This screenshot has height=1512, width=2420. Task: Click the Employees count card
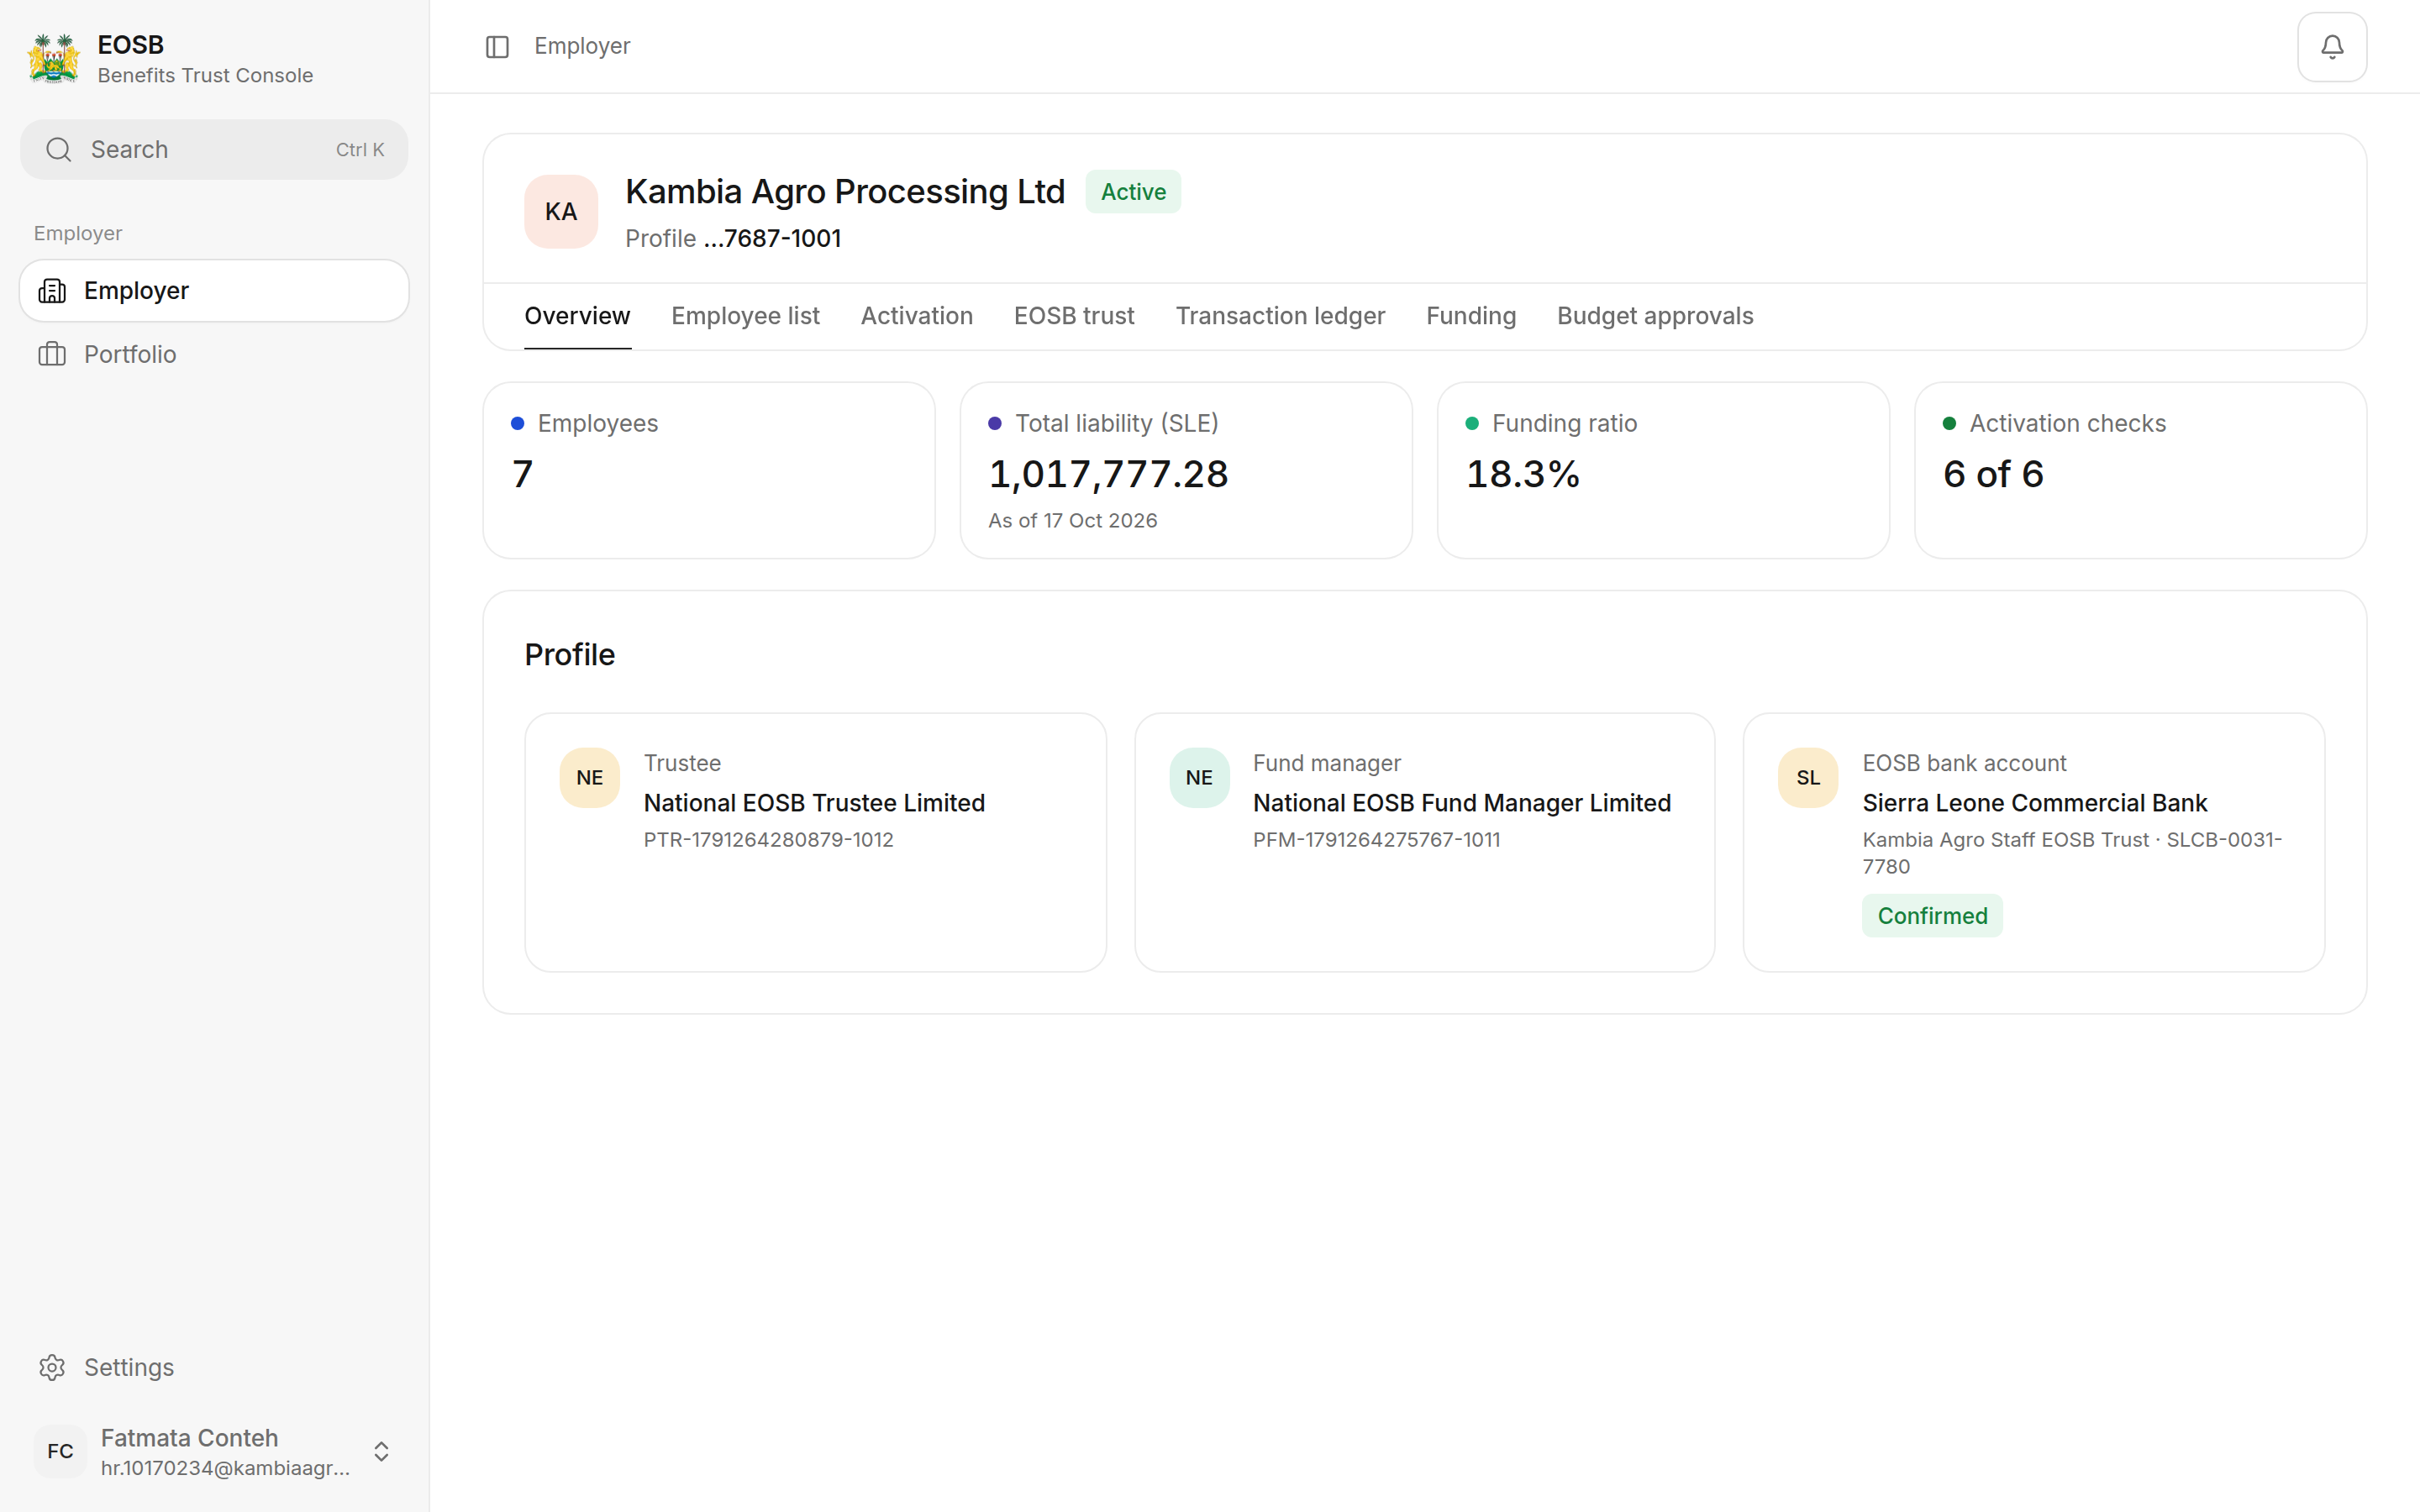(709, 470)
